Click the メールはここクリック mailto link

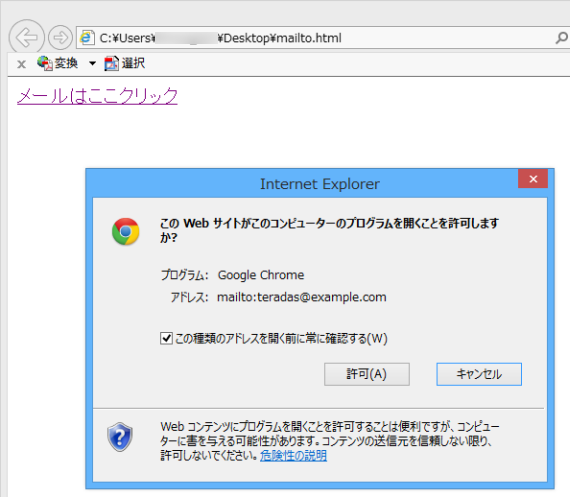click(97, 96)
